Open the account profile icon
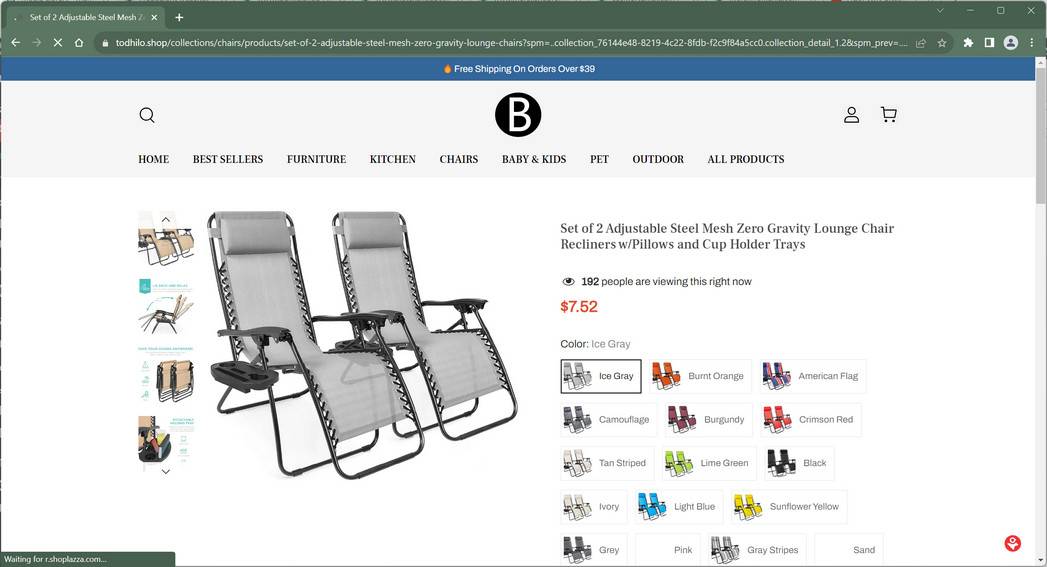Viewport: 1047px width, 567px height. point(851,115)
